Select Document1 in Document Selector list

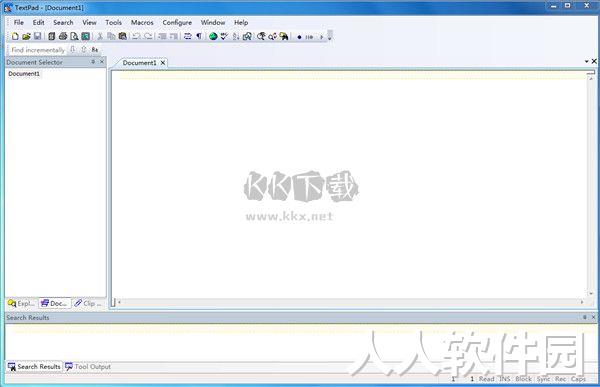[x=24, y=73]
